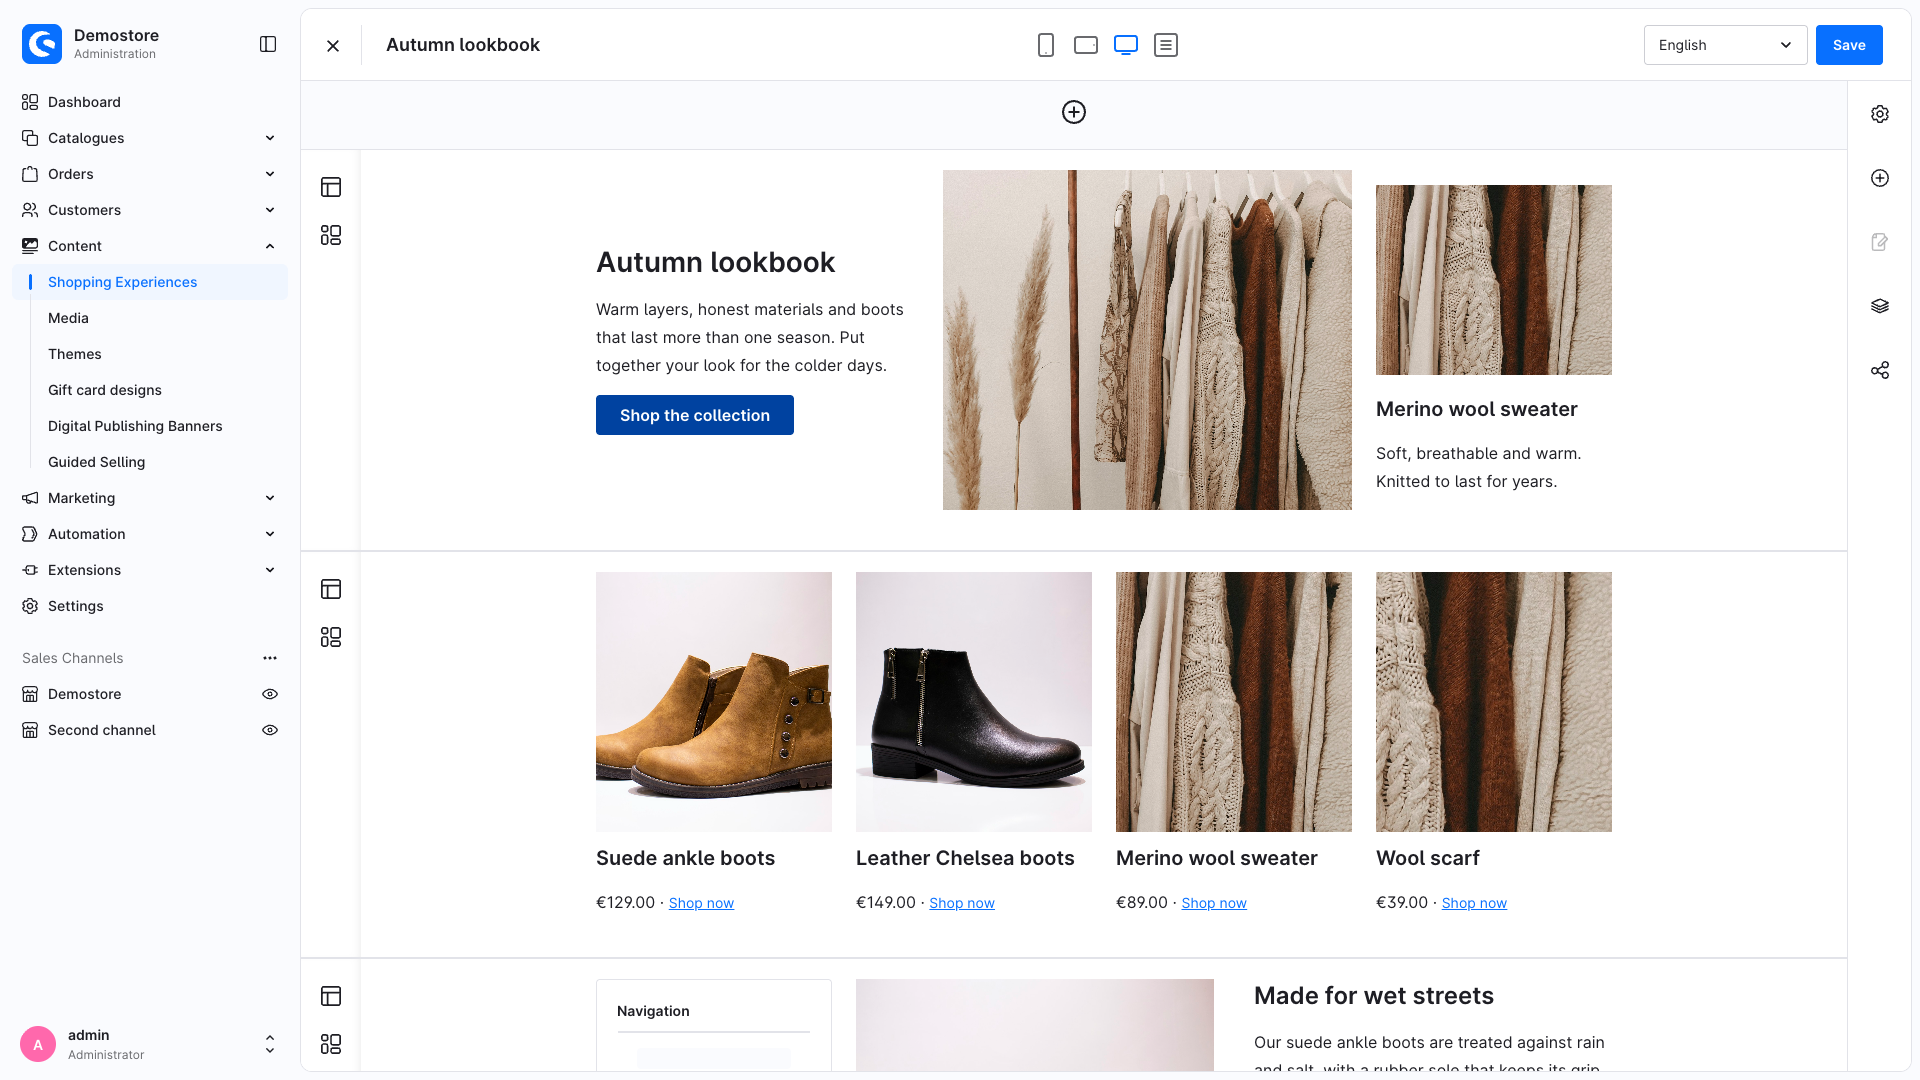Expand the Orders menu

click(x=150, y=174)
